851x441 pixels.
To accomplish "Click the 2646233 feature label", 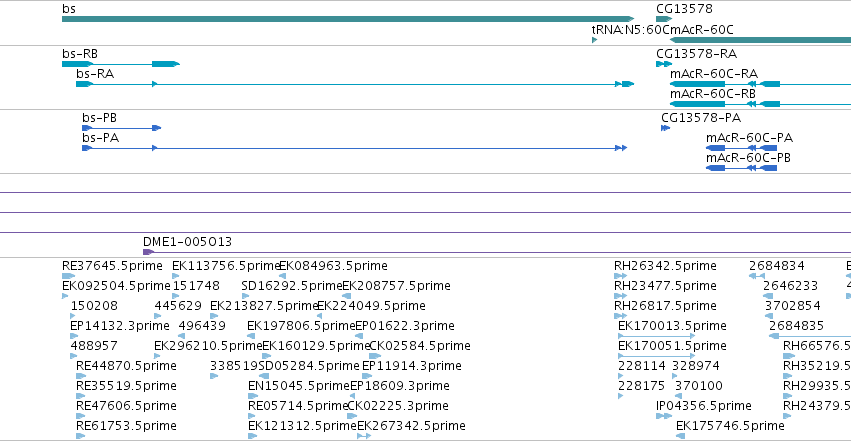I will click(790, 286).
